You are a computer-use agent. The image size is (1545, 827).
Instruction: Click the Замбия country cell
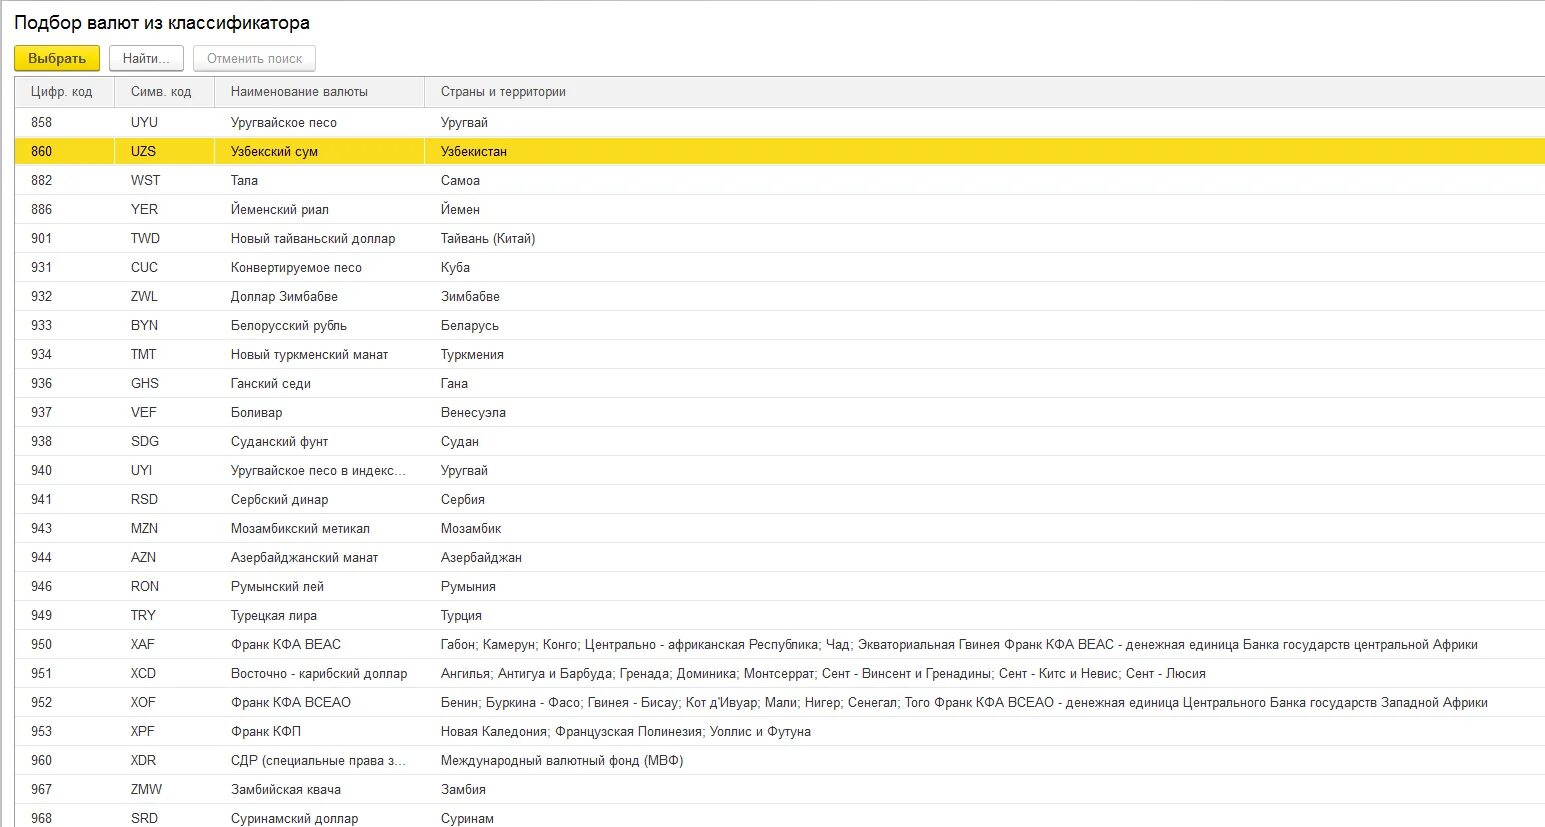[985, 789]
